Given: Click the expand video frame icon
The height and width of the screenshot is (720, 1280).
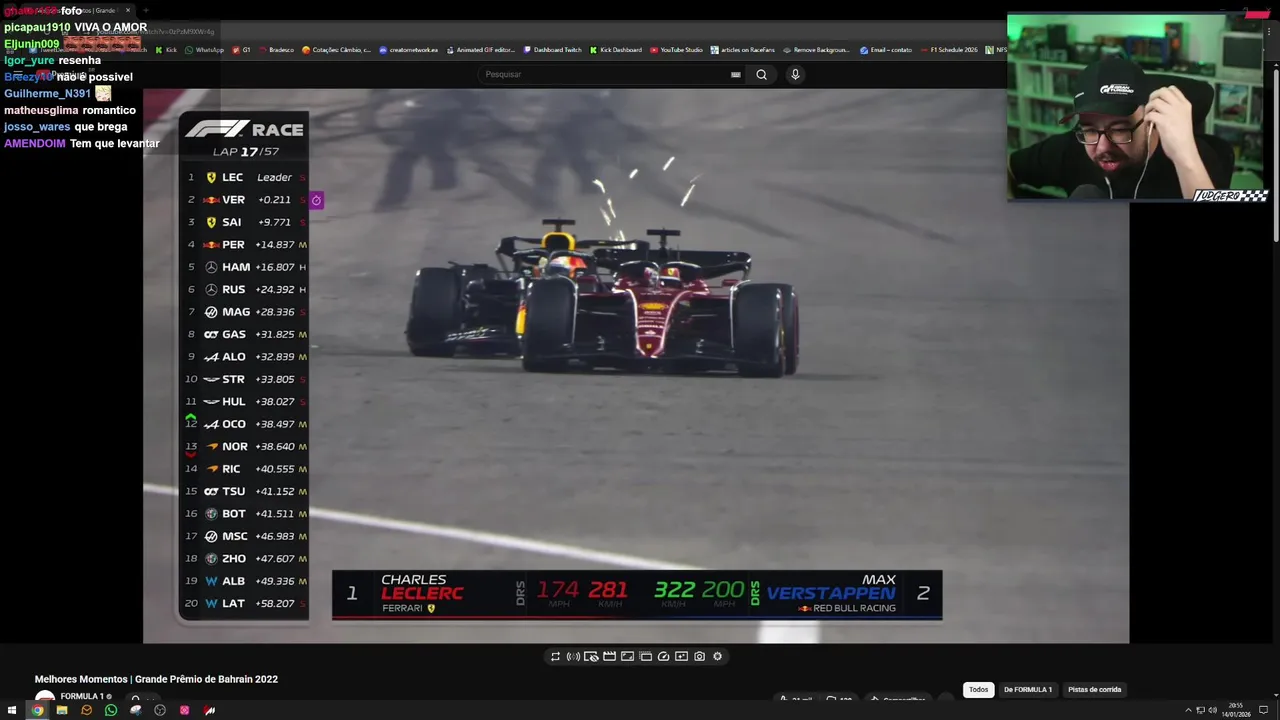Looking at the screenshot, I should (x=627, y=656).
